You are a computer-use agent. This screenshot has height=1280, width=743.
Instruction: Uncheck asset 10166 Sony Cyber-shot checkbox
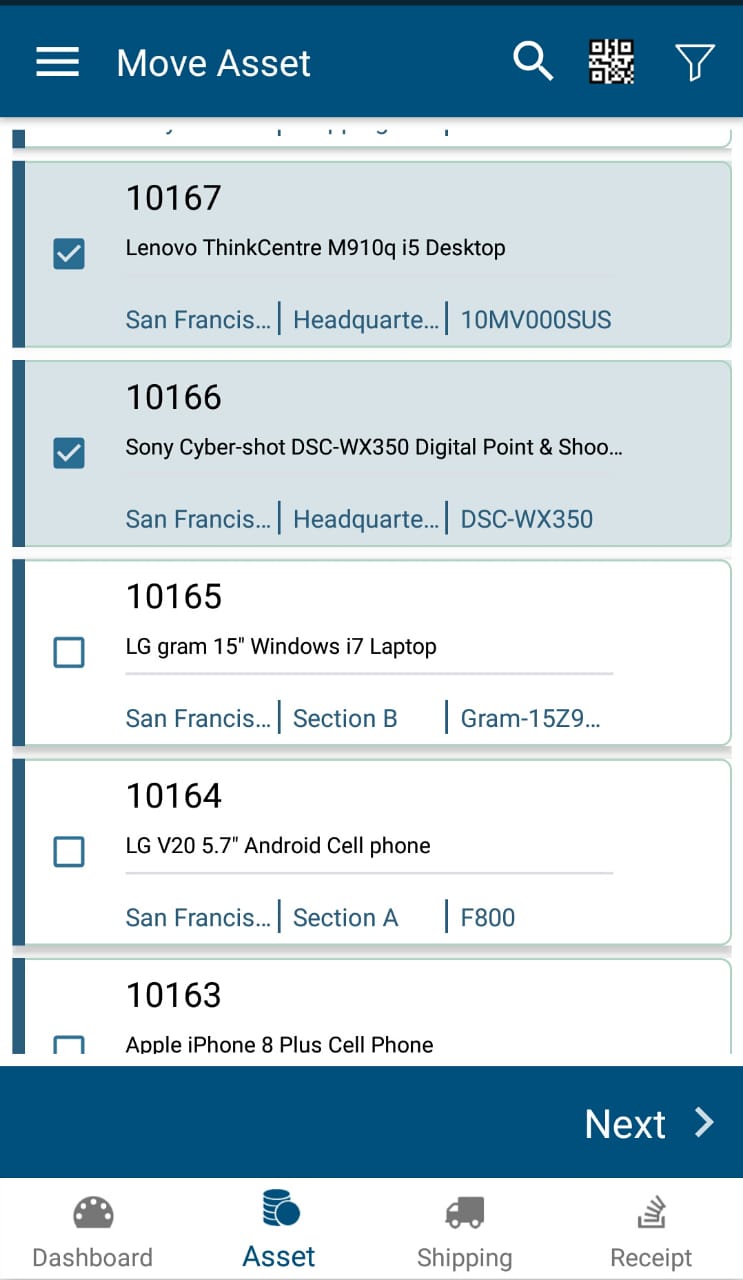point(69,453)
